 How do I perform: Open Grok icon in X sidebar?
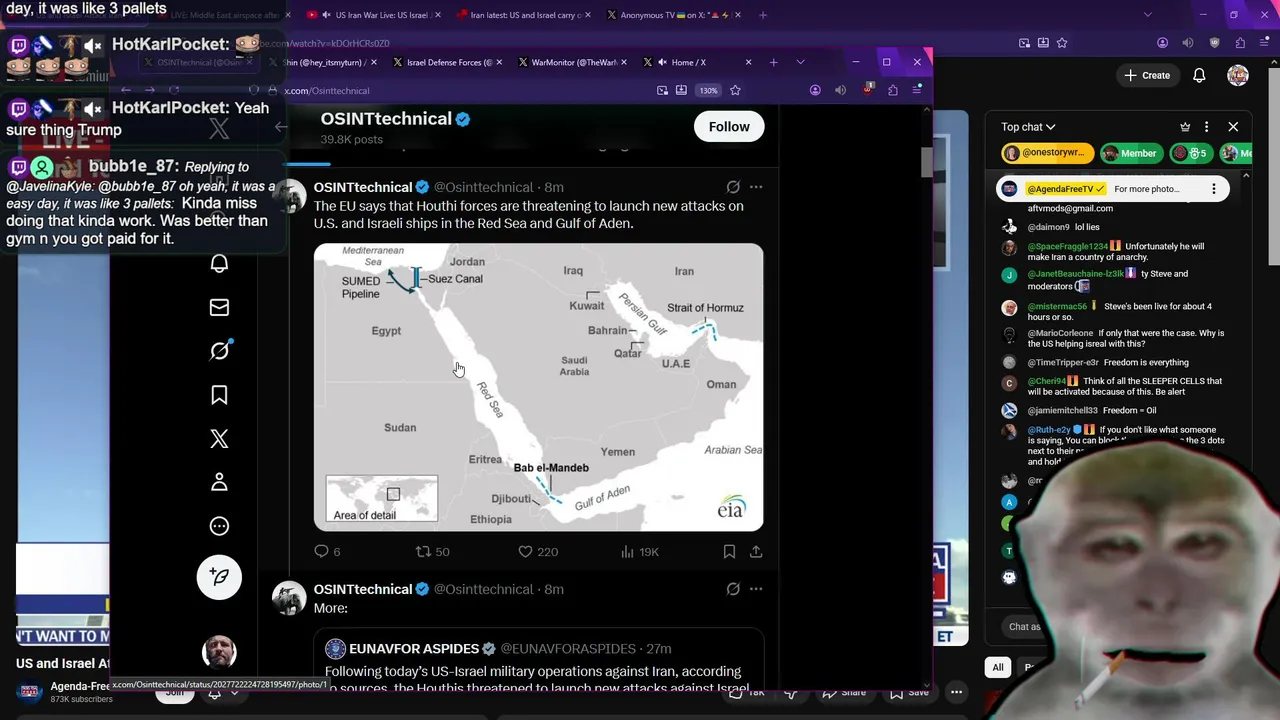pyautogui.click(x=219, y=351)
